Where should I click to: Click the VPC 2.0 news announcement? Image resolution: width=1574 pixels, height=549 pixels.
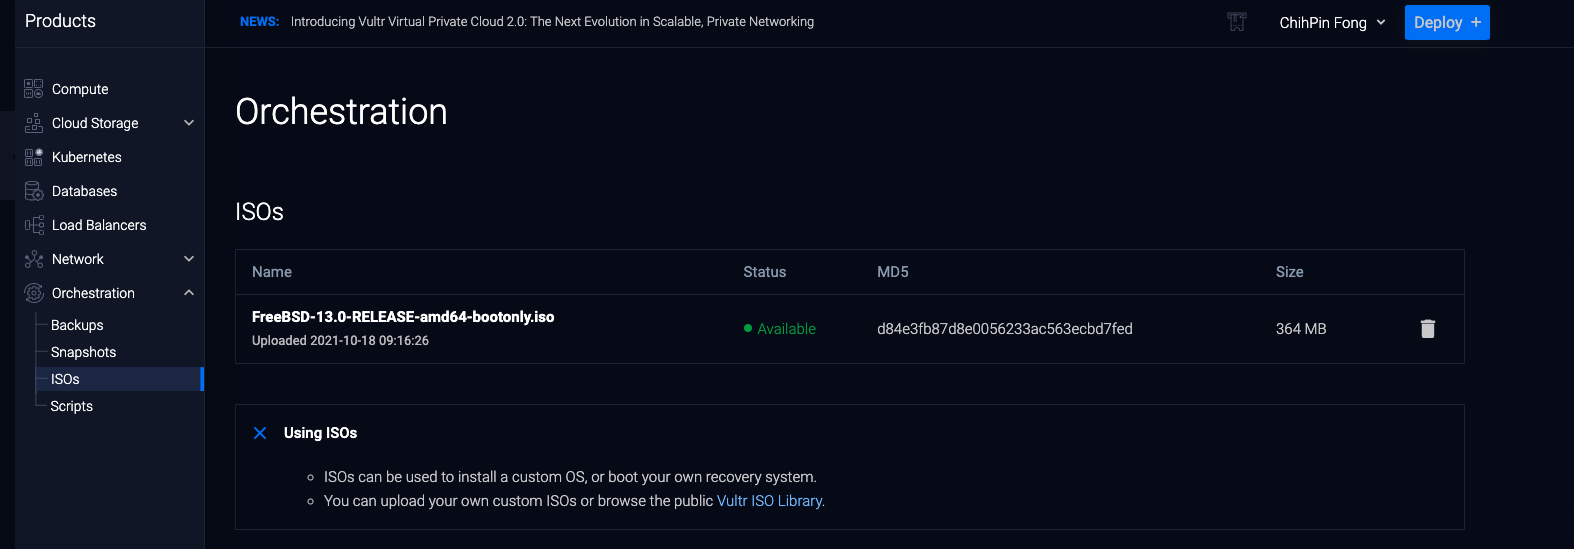552,22
